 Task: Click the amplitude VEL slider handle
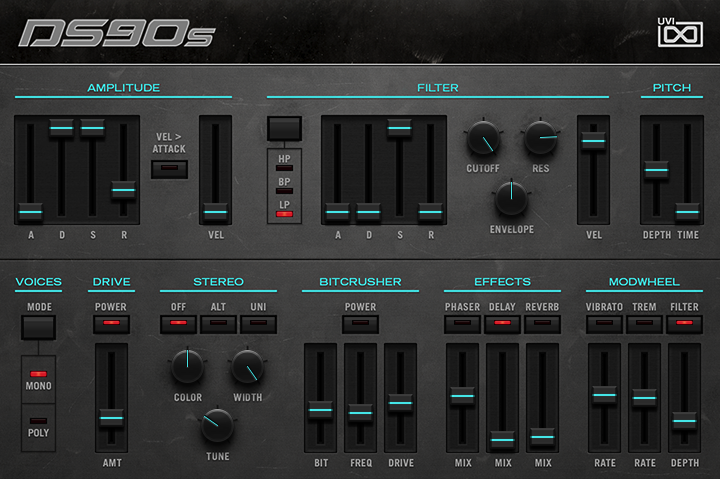[x=215, y=212]
